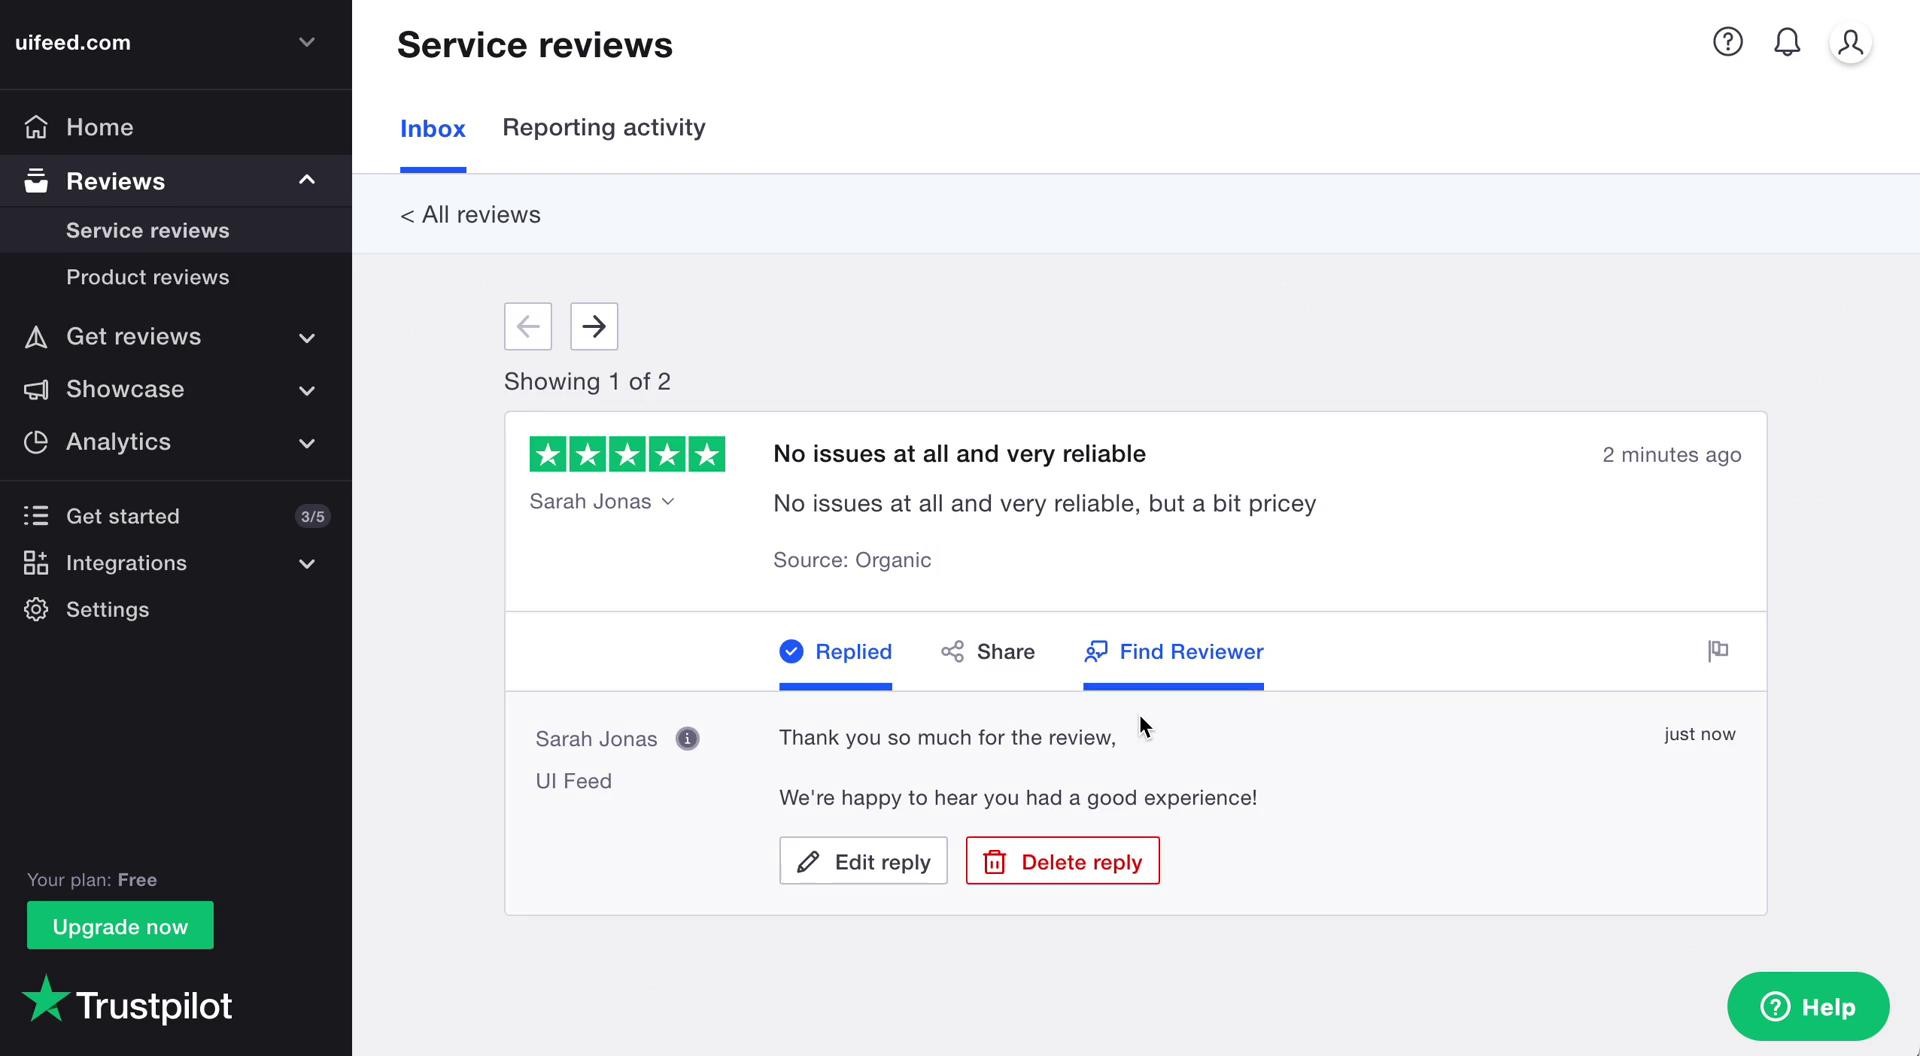
Task: Select the Replied tab on review
Action: 835,652
